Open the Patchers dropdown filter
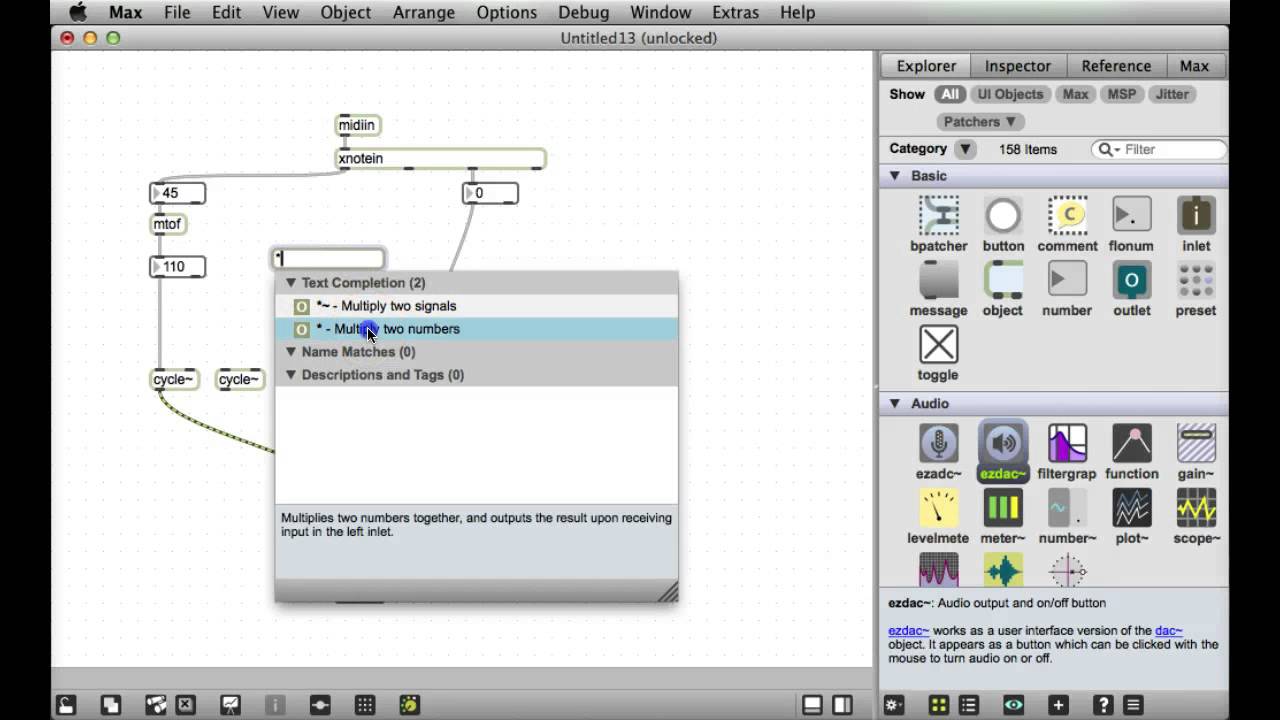The height and width of the screenshot is (720, 1280). (x=980, y=122)
